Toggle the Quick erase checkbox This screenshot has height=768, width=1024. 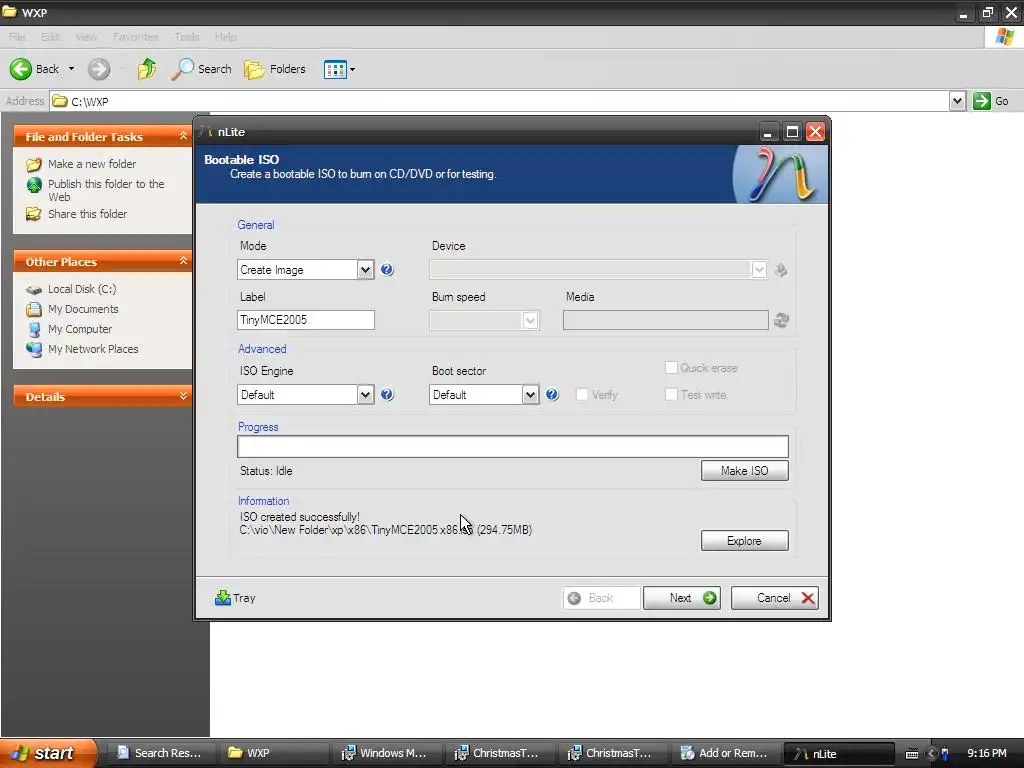(x=671, y=368)
